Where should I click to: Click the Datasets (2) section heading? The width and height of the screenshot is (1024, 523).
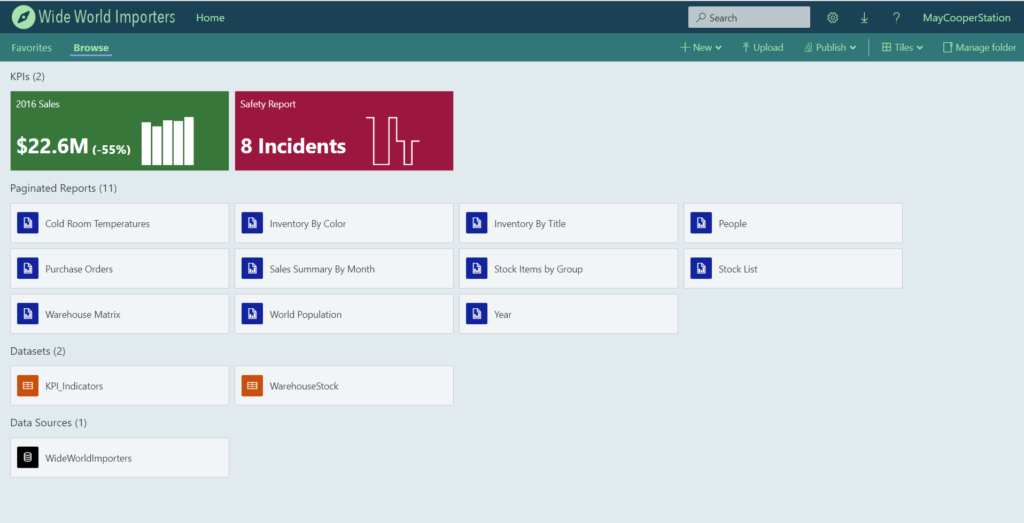(38, 351)
